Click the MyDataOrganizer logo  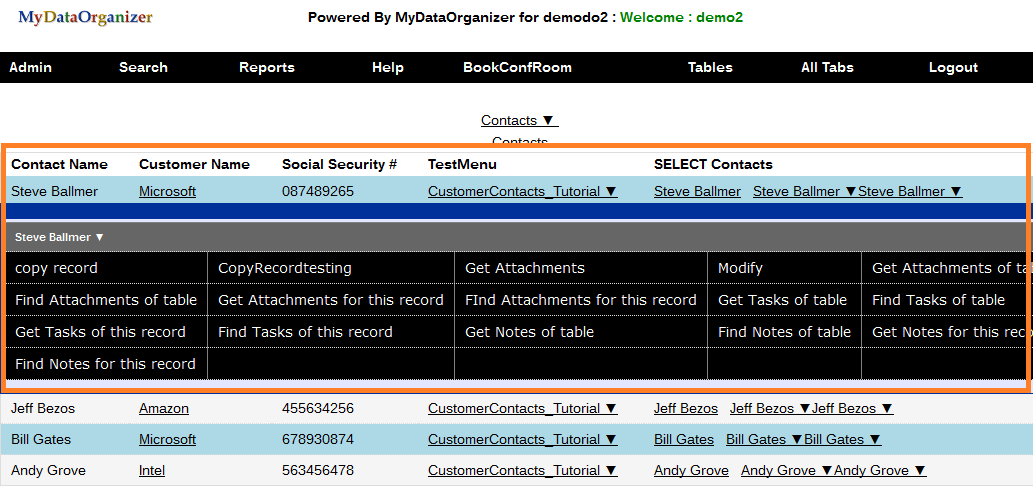click(85, 17)
